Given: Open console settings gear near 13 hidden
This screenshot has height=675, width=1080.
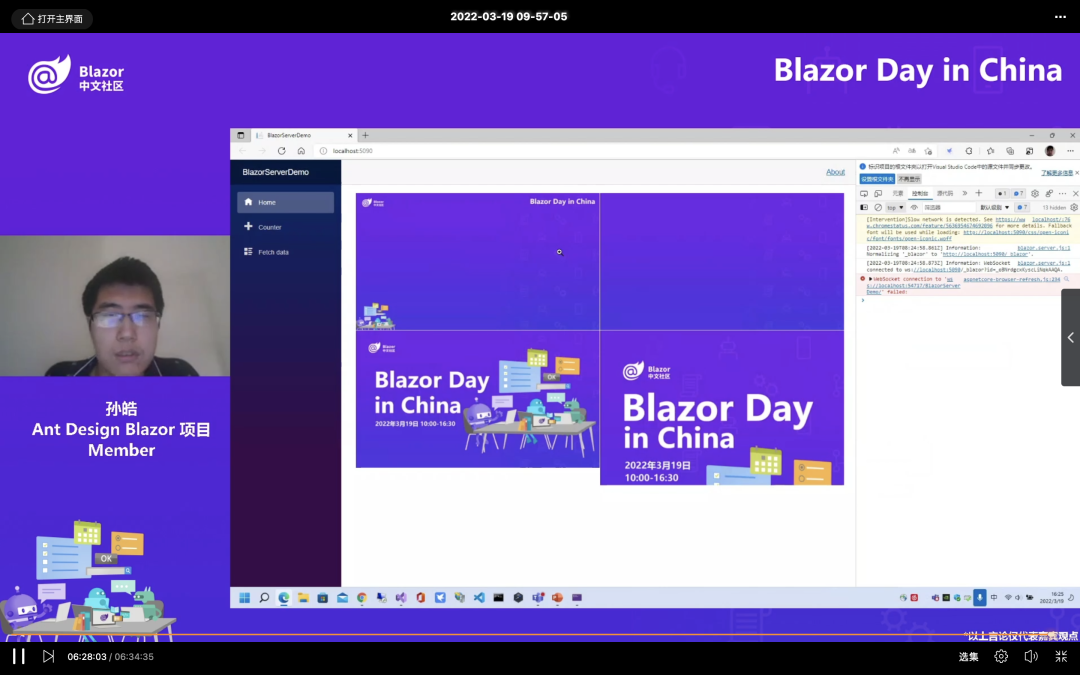Looking at the screenshot, I should (1074, 207).
